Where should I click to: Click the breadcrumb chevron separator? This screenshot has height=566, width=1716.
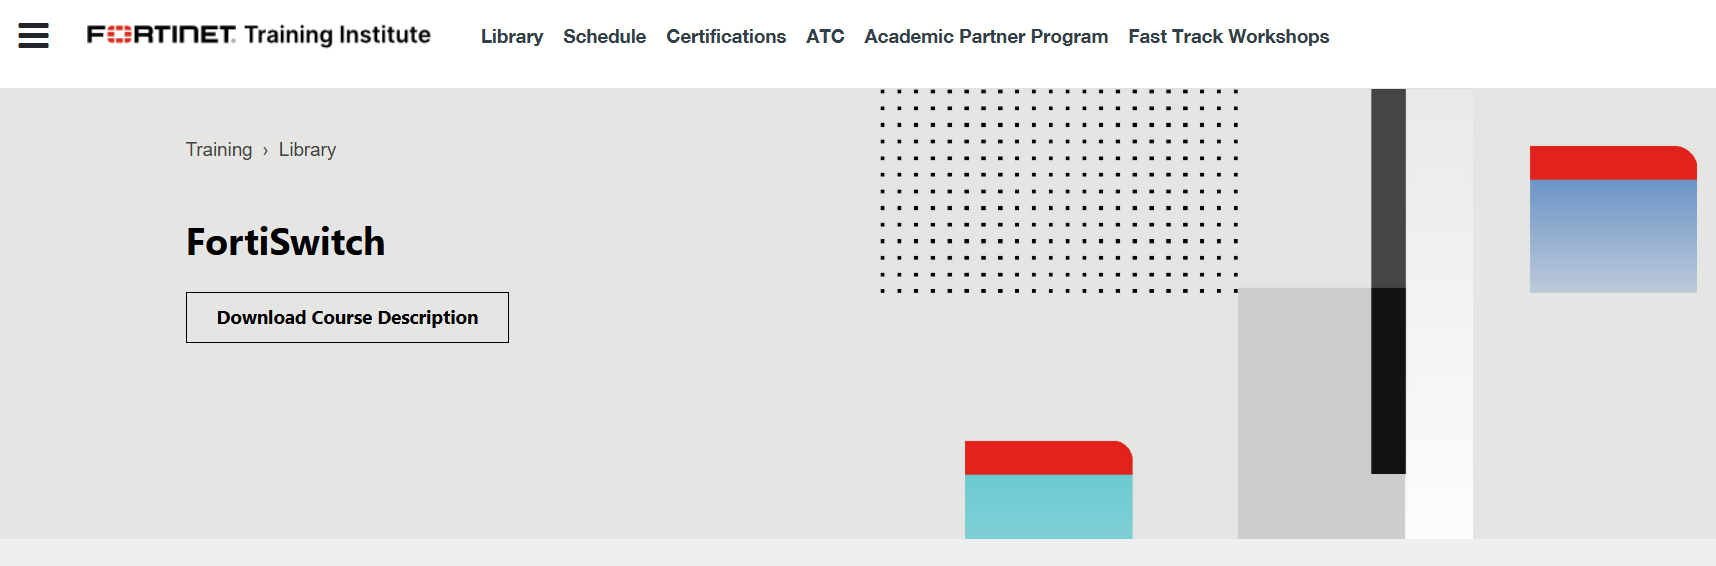[265, 150]
